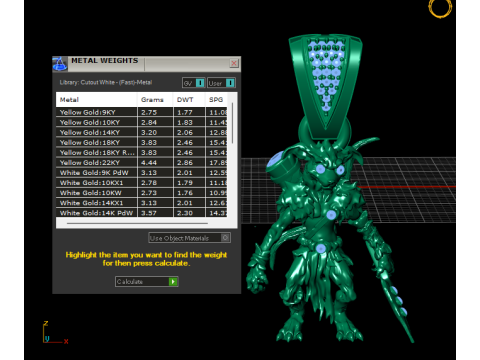Viewport: 480px width, 360px height.
Task: Click the Grams column header
Action: [x=155, y=99]
